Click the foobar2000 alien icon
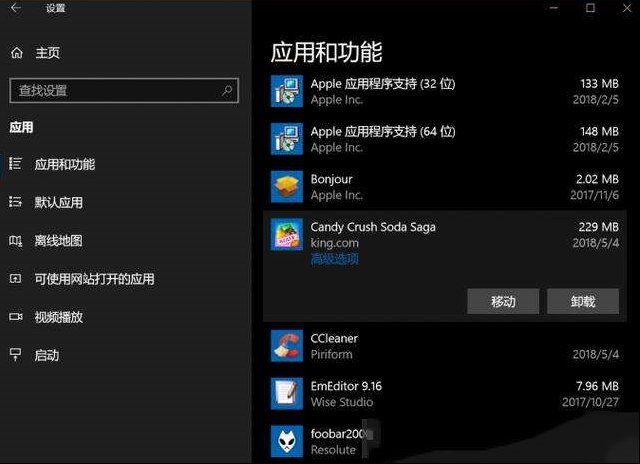This screenshot has height=464, width=640. point(287,441)
